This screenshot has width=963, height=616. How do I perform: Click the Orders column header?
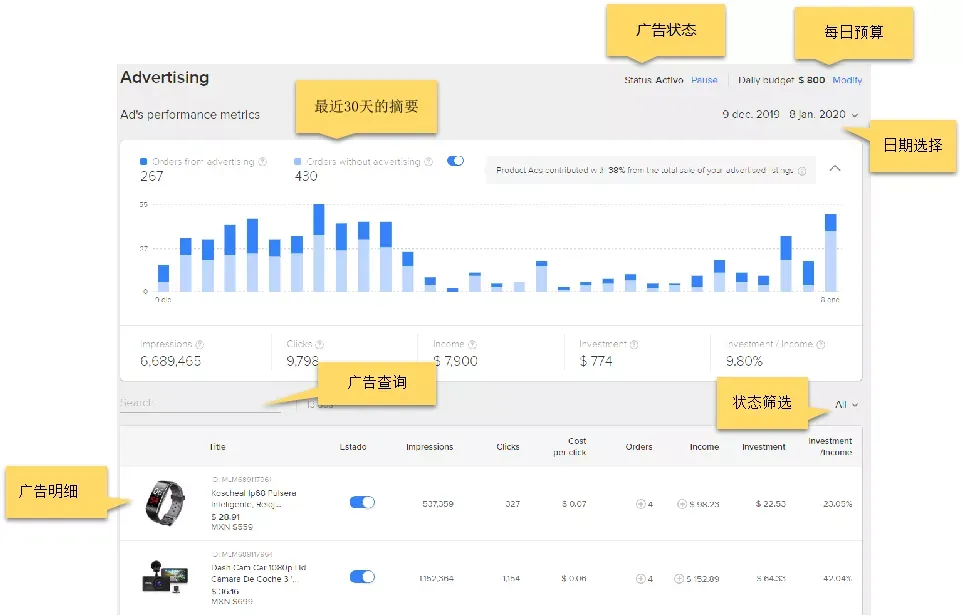639,447
